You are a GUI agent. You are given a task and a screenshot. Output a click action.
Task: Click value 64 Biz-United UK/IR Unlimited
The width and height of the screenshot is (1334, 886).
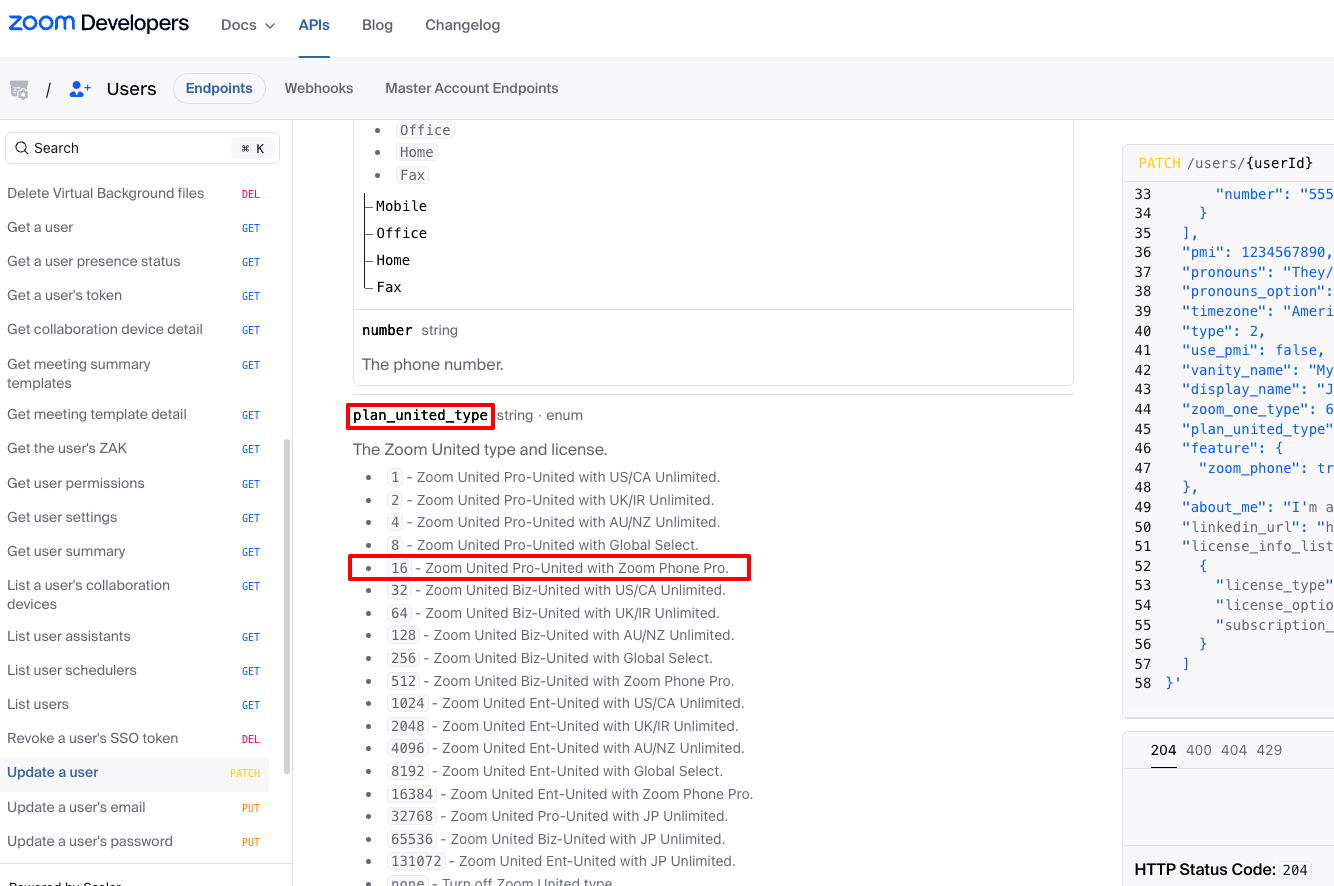coord(554,613)
